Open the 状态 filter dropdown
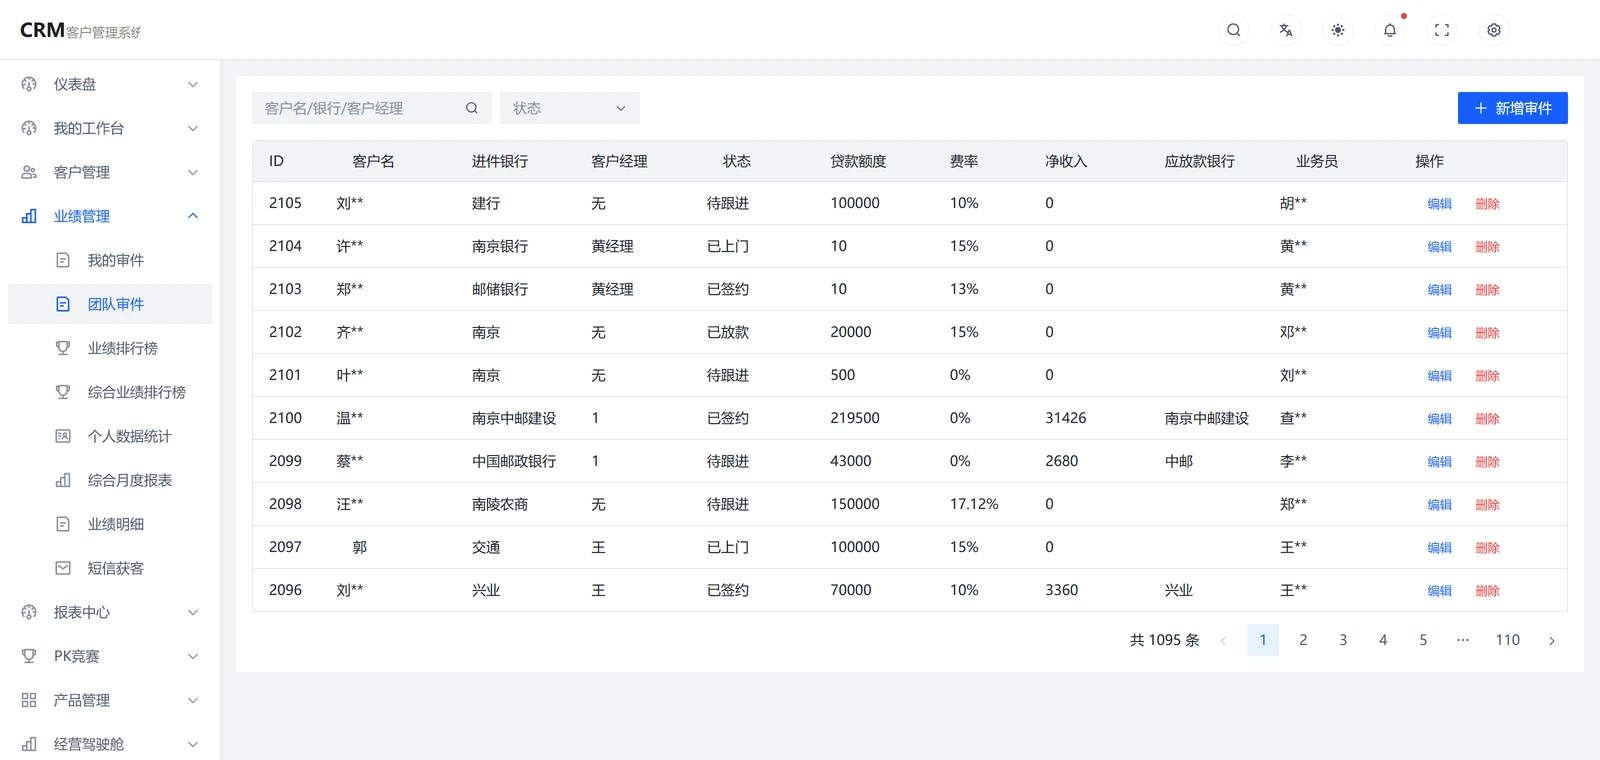The image size is (1600, 760). [570, 108]
